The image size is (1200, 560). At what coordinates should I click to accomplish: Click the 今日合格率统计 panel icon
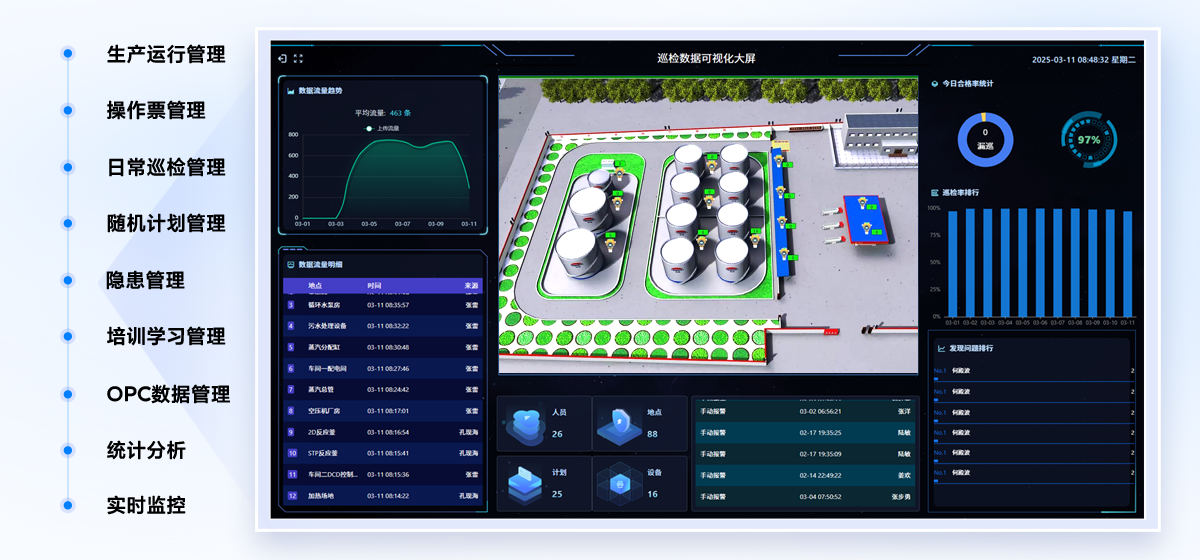[x=935, y=84]
